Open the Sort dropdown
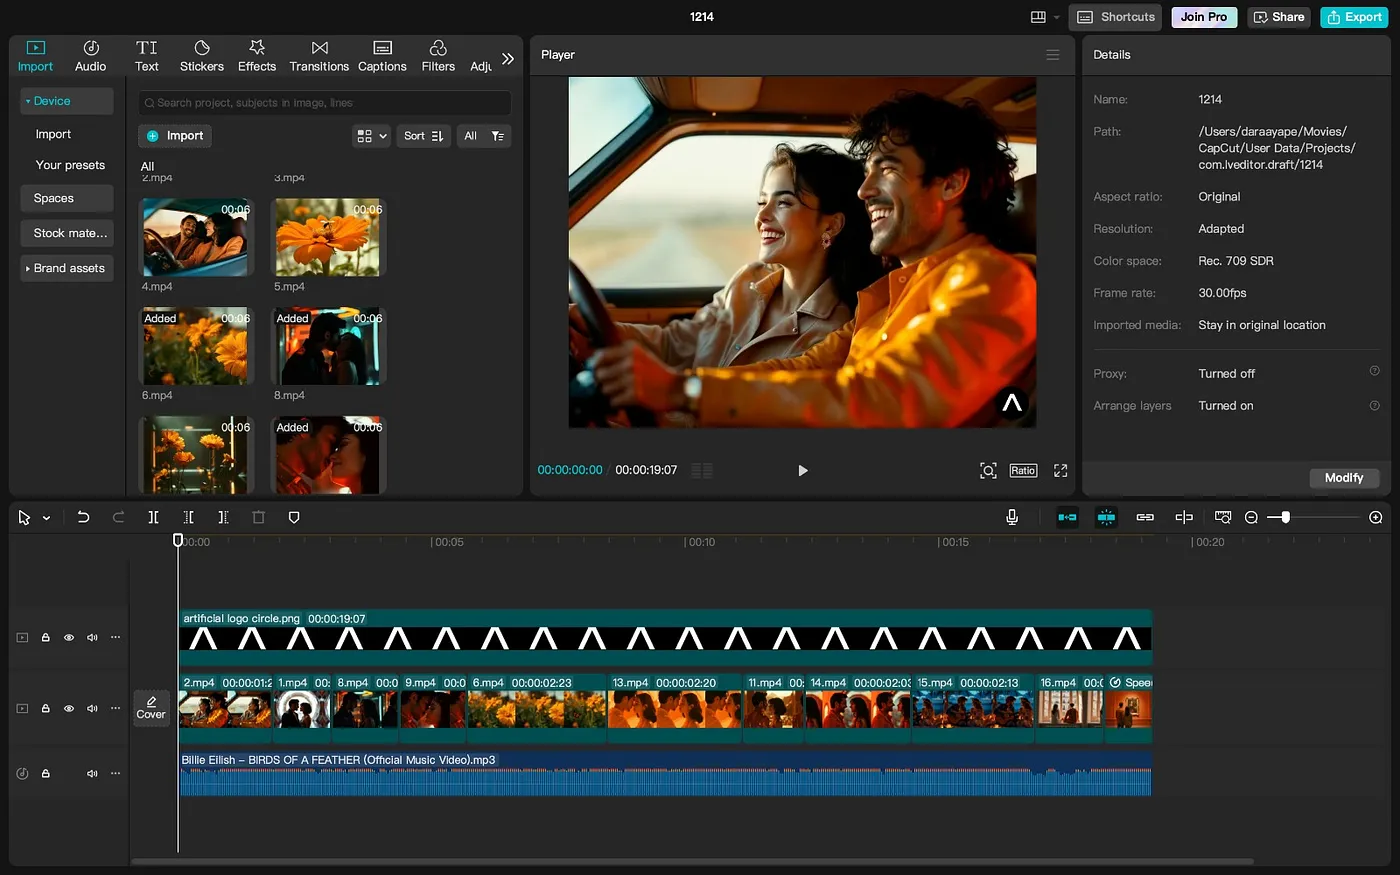This screenshot has width=1400, height=875. click(424, 136)
